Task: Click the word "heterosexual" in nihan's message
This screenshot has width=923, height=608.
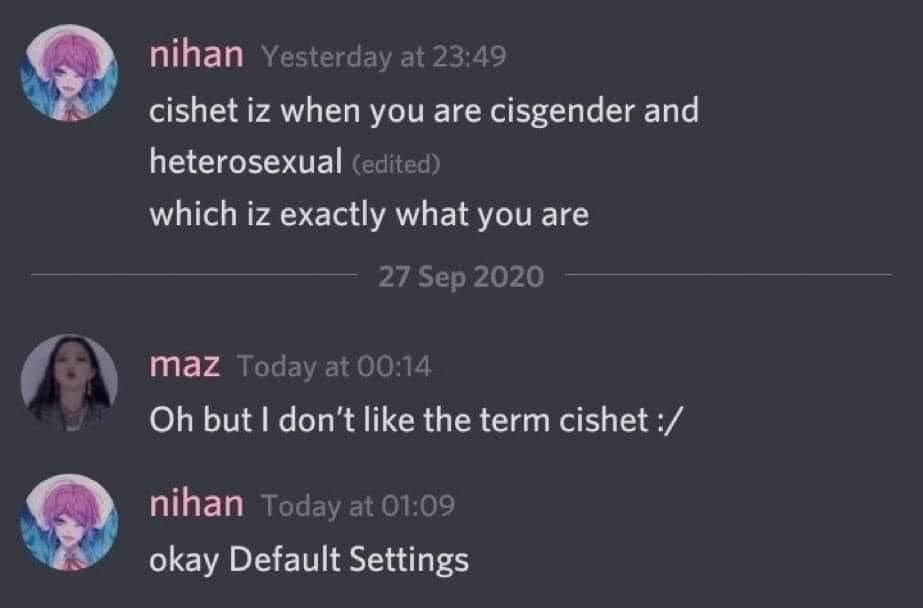Action: (x=246, y=162)
